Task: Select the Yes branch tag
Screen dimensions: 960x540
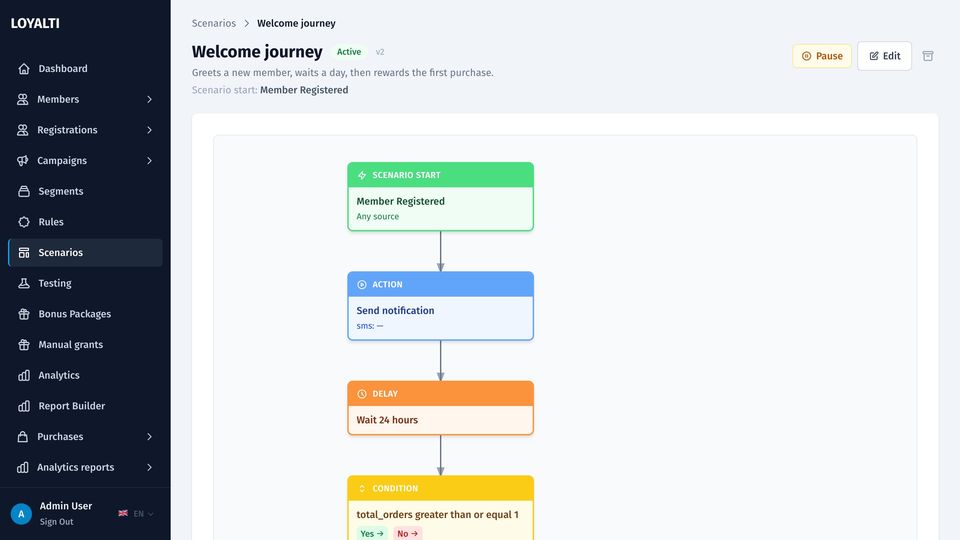Action: pyautogui.click(x=372, y=533)
